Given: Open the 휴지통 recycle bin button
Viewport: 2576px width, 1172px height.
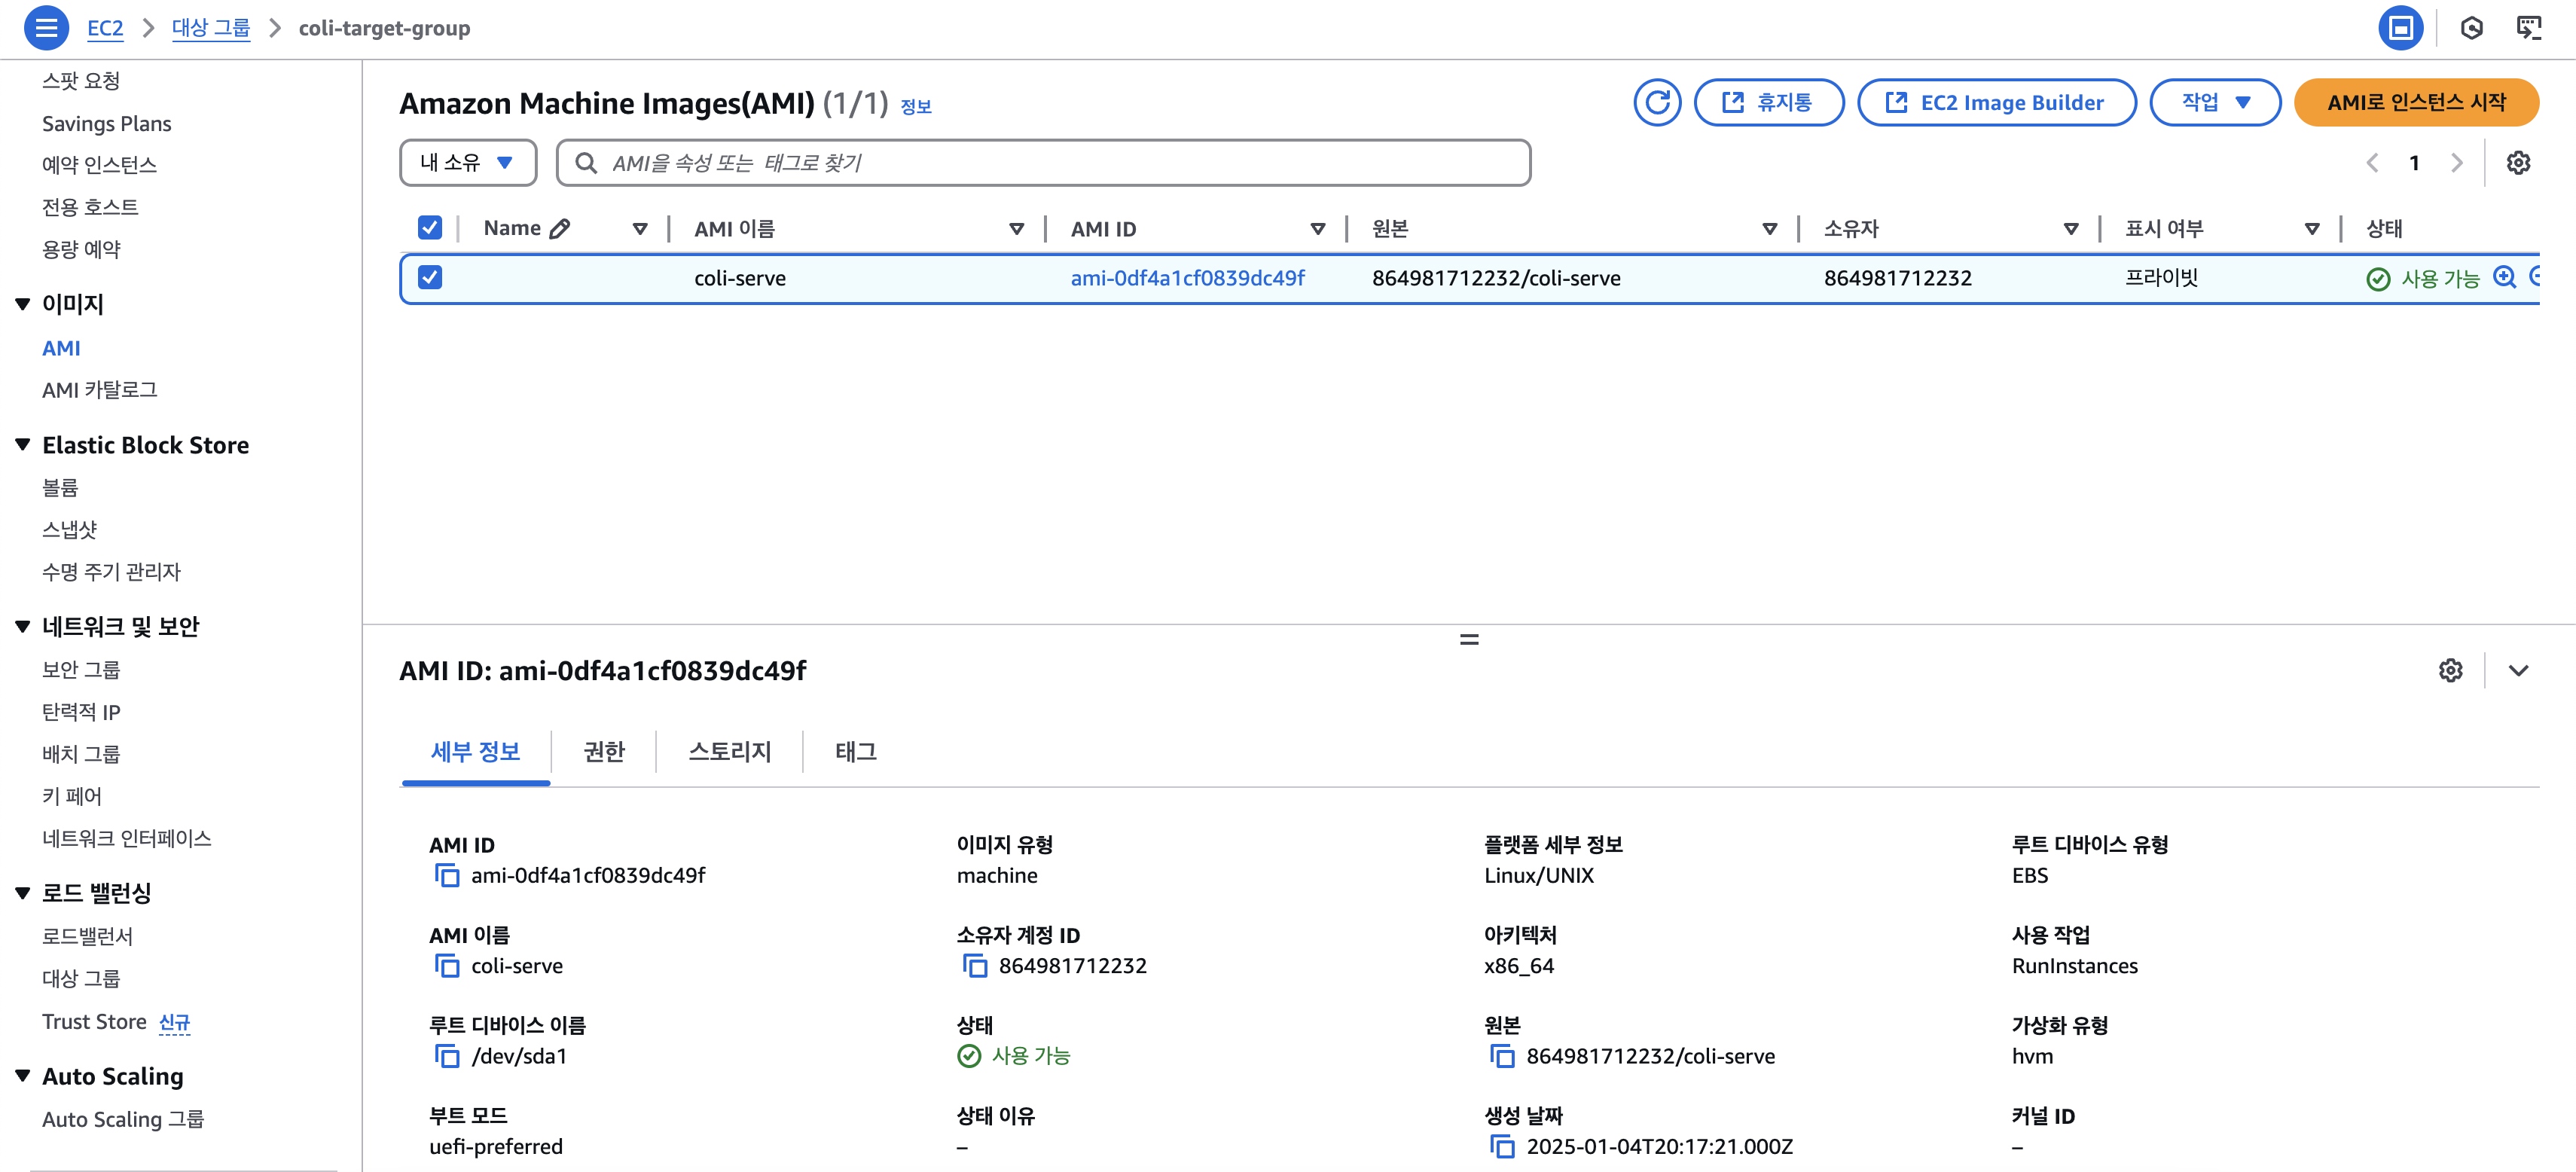Looking at the screenshot, I should click(x=1768, y=102).
